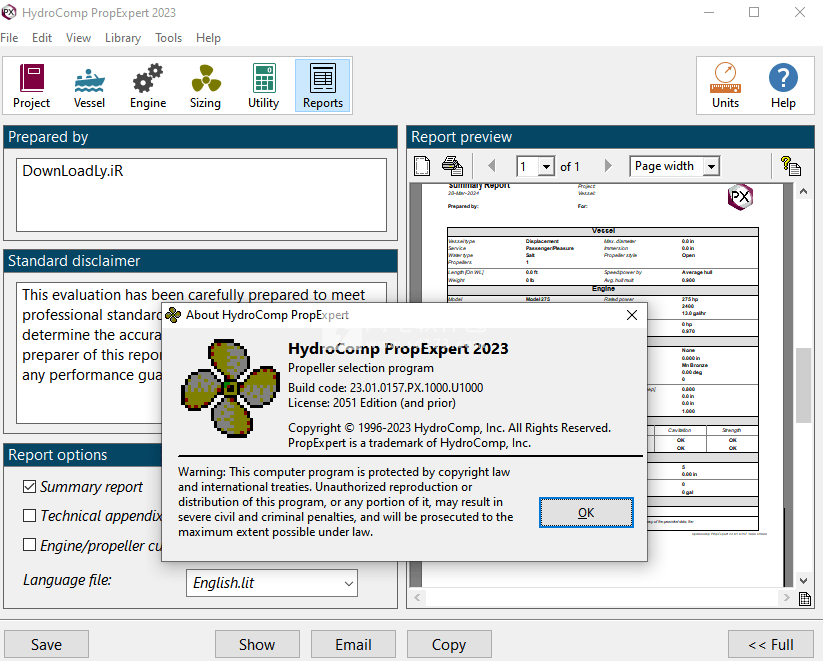
Task: Toggle the Summary report checkbox
Action: pos(29,487)
